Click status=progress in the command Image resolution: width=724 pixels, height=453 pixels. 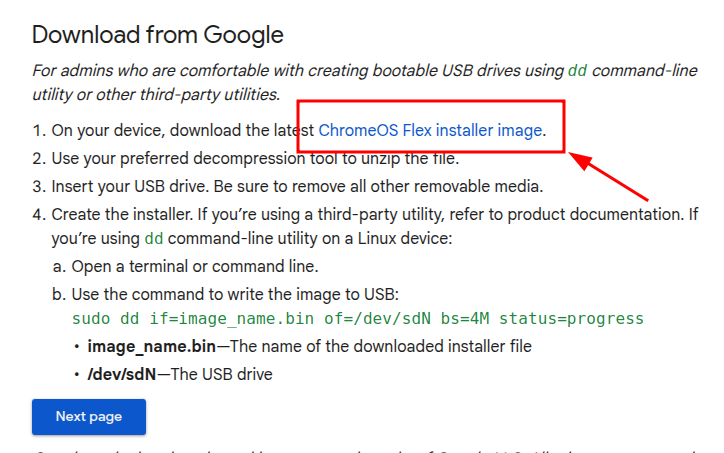[x=571, y=319]
